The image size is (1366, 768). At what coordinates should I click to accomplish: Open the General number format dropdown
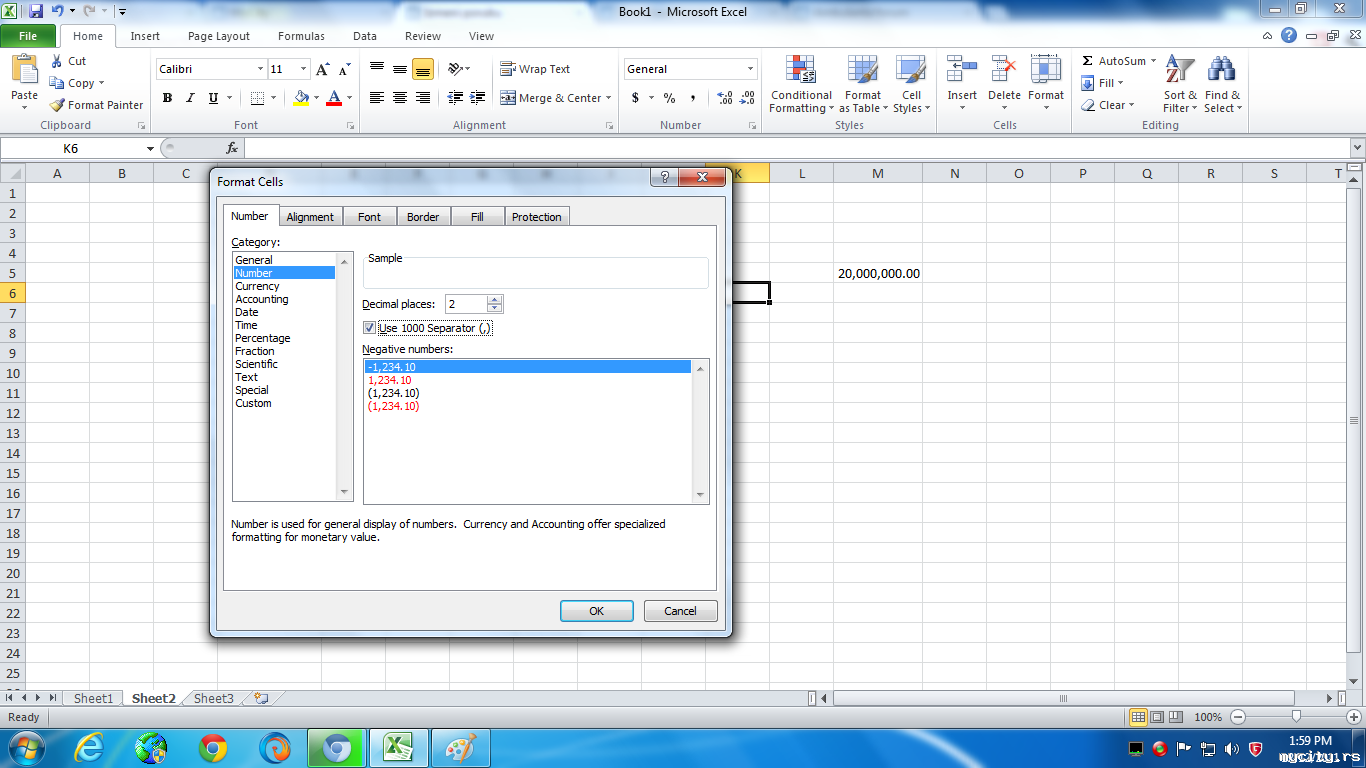tap(751, 69)
